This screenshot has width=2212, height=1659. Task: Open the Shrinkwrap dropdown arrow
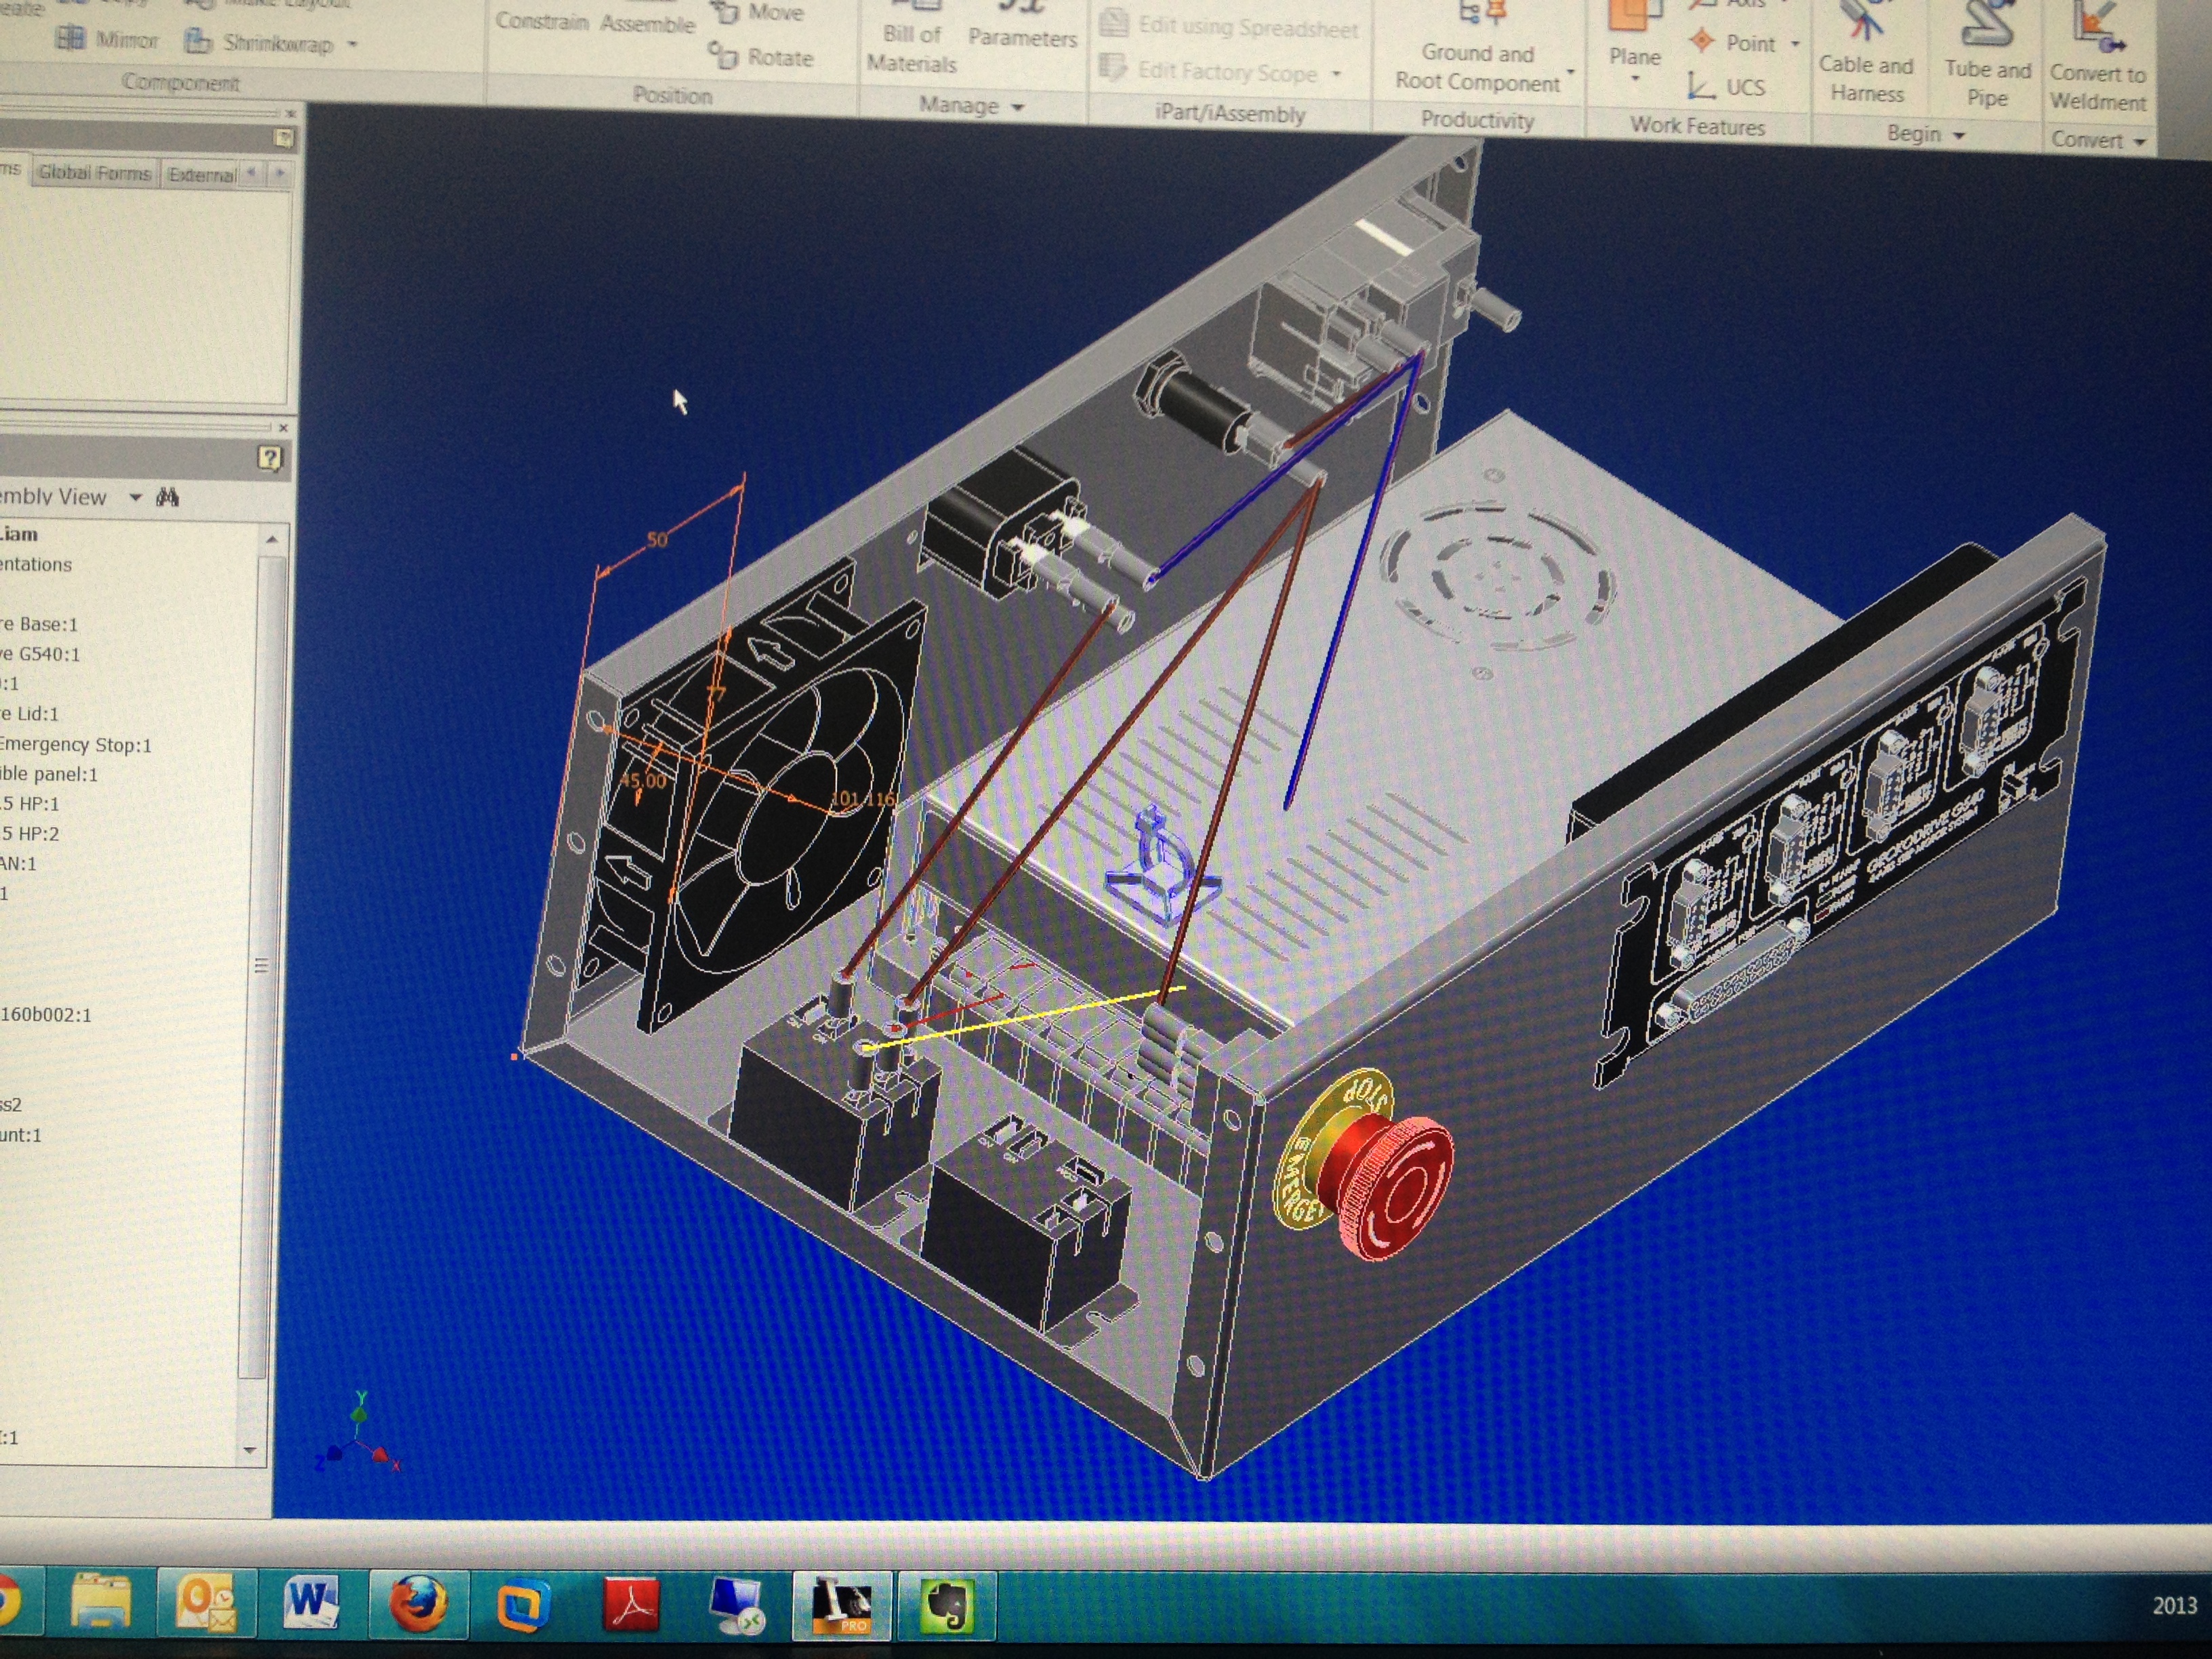[x=352, y=44]
